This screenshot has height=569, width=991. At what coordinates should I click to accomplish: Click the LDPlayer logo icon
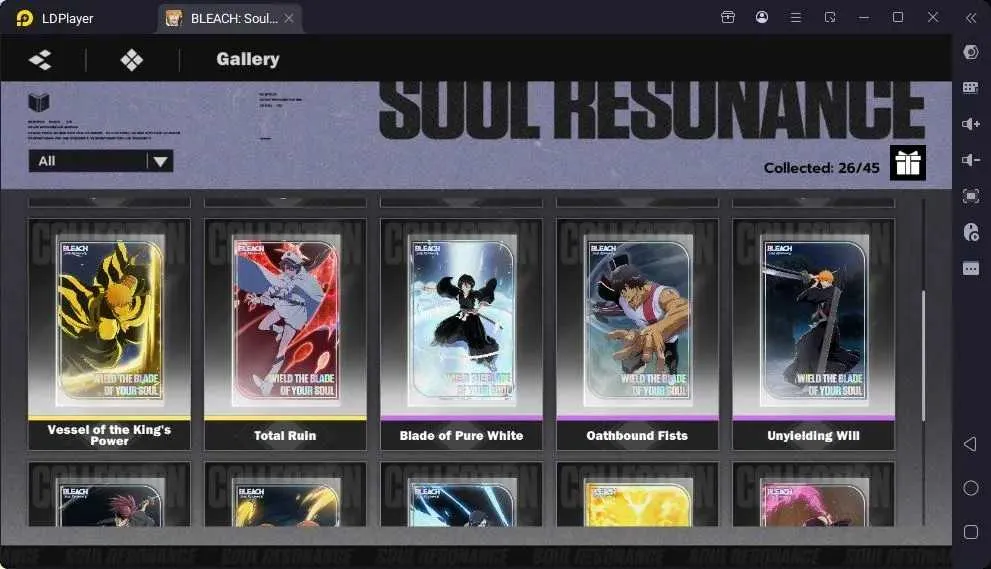24,18
